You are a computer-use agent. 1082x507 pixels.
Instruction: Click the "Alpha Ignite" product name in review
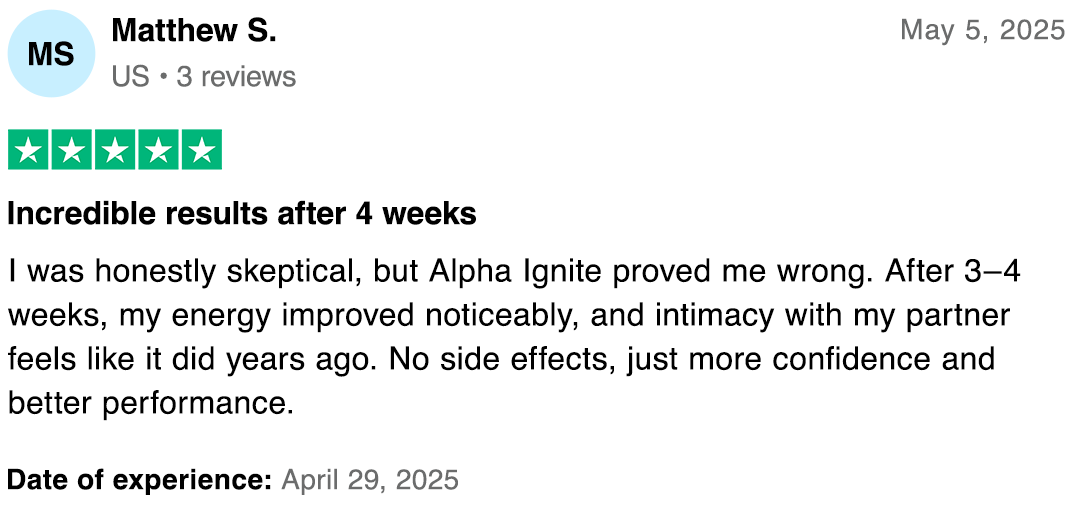click(x=517, y=272)
